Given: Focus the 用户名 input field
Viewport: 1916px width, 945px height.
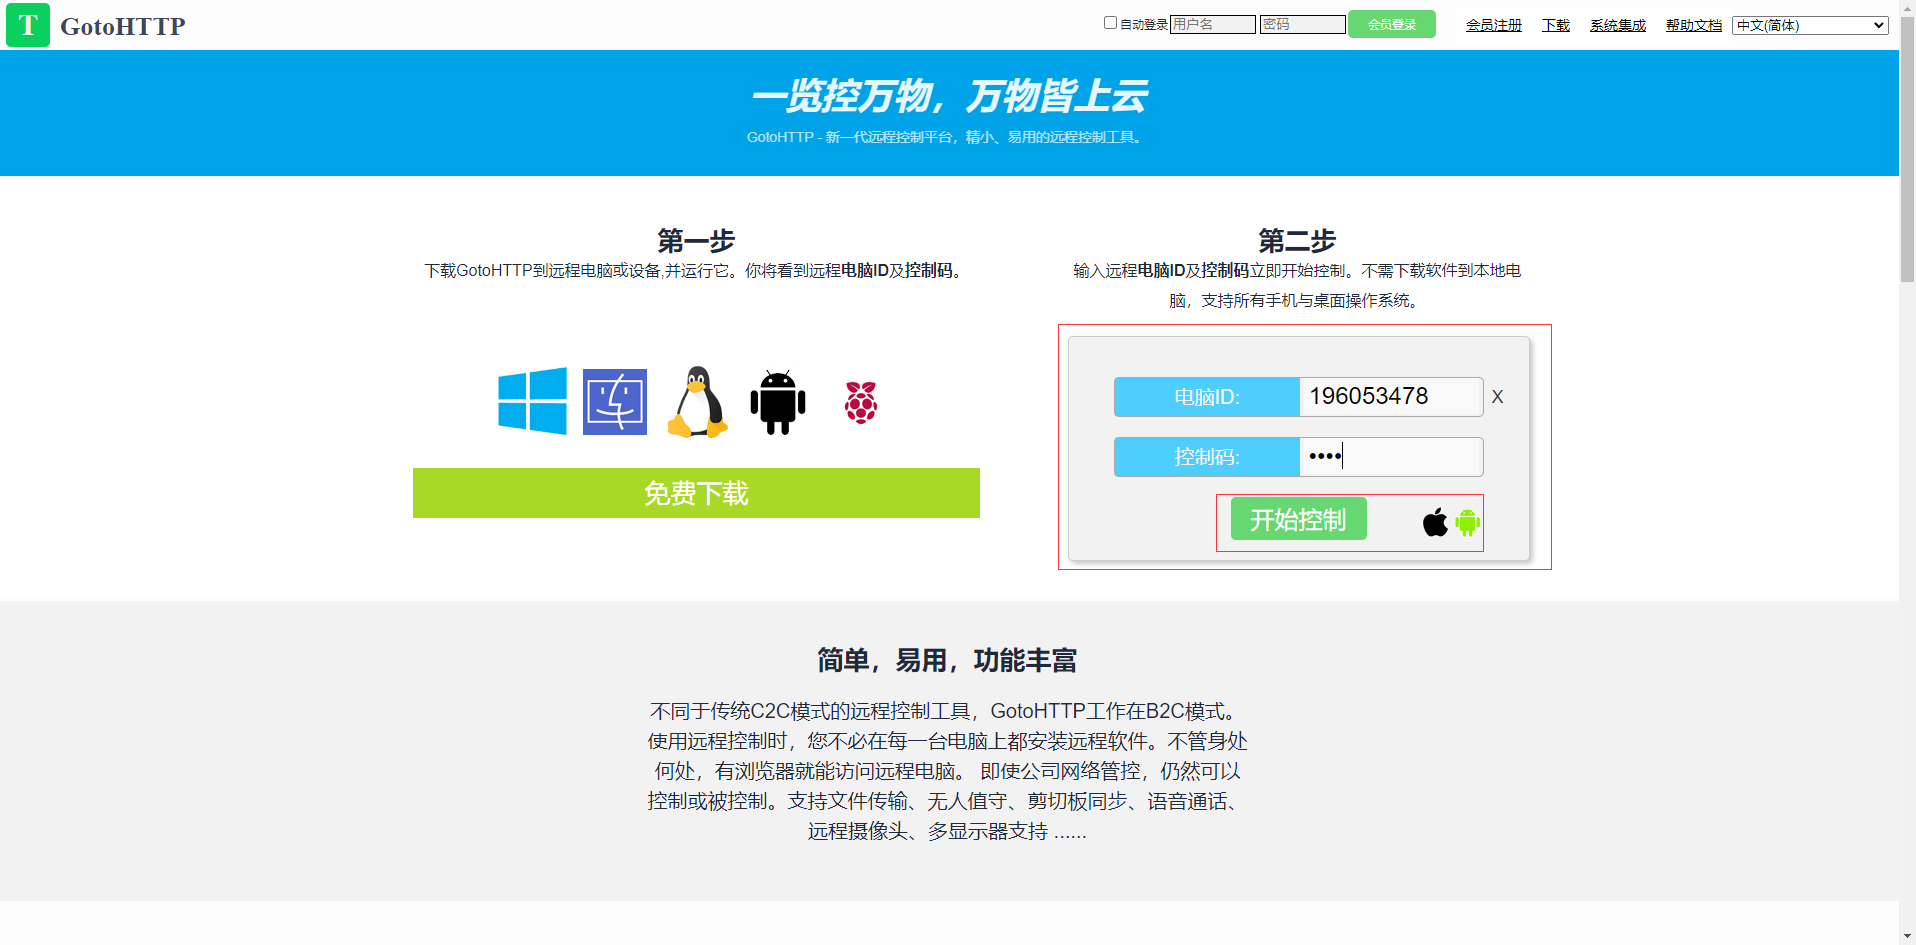Looking at the screenshot, I should 1213,24.
